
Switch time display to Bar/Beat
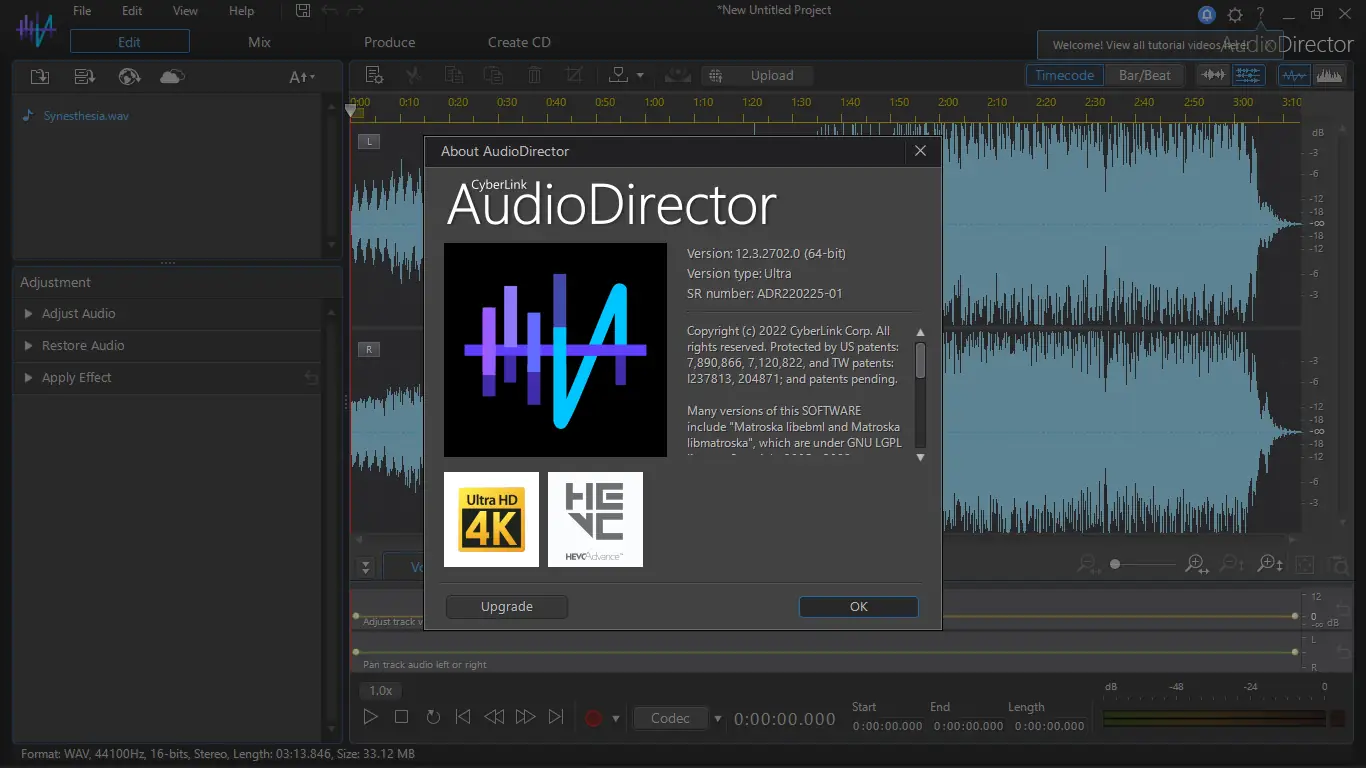(x=1144, y=75)
